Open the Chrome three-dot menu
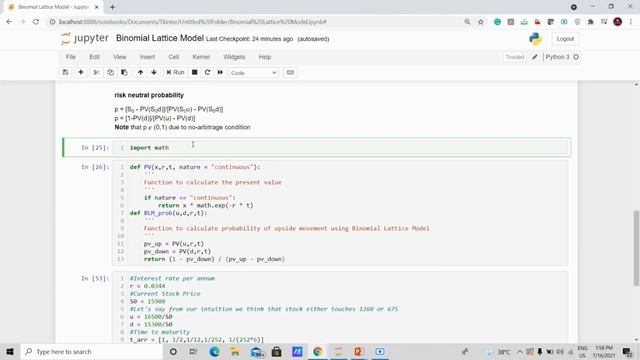640x360 pixels. (631, 22)
